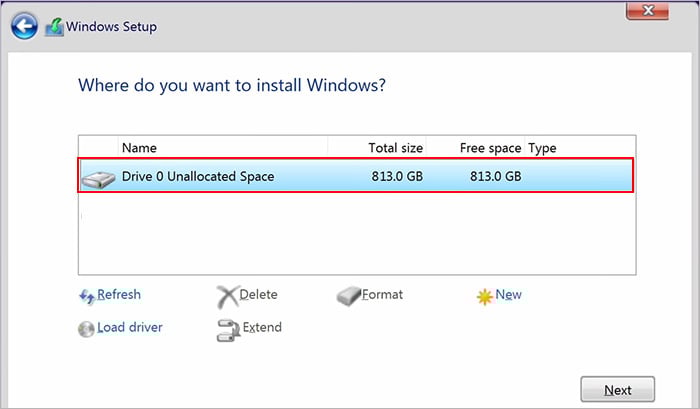Click the Format drive icon
This screenshot has width=700, height=409.
348,296
